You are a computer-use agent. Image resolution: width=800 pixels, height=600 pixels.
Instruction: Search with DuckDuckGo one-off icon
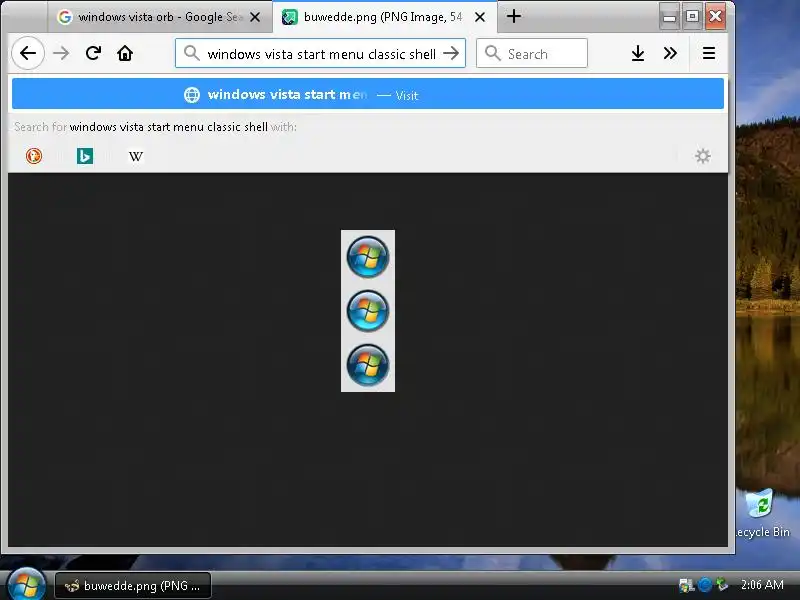pos(34,156)
